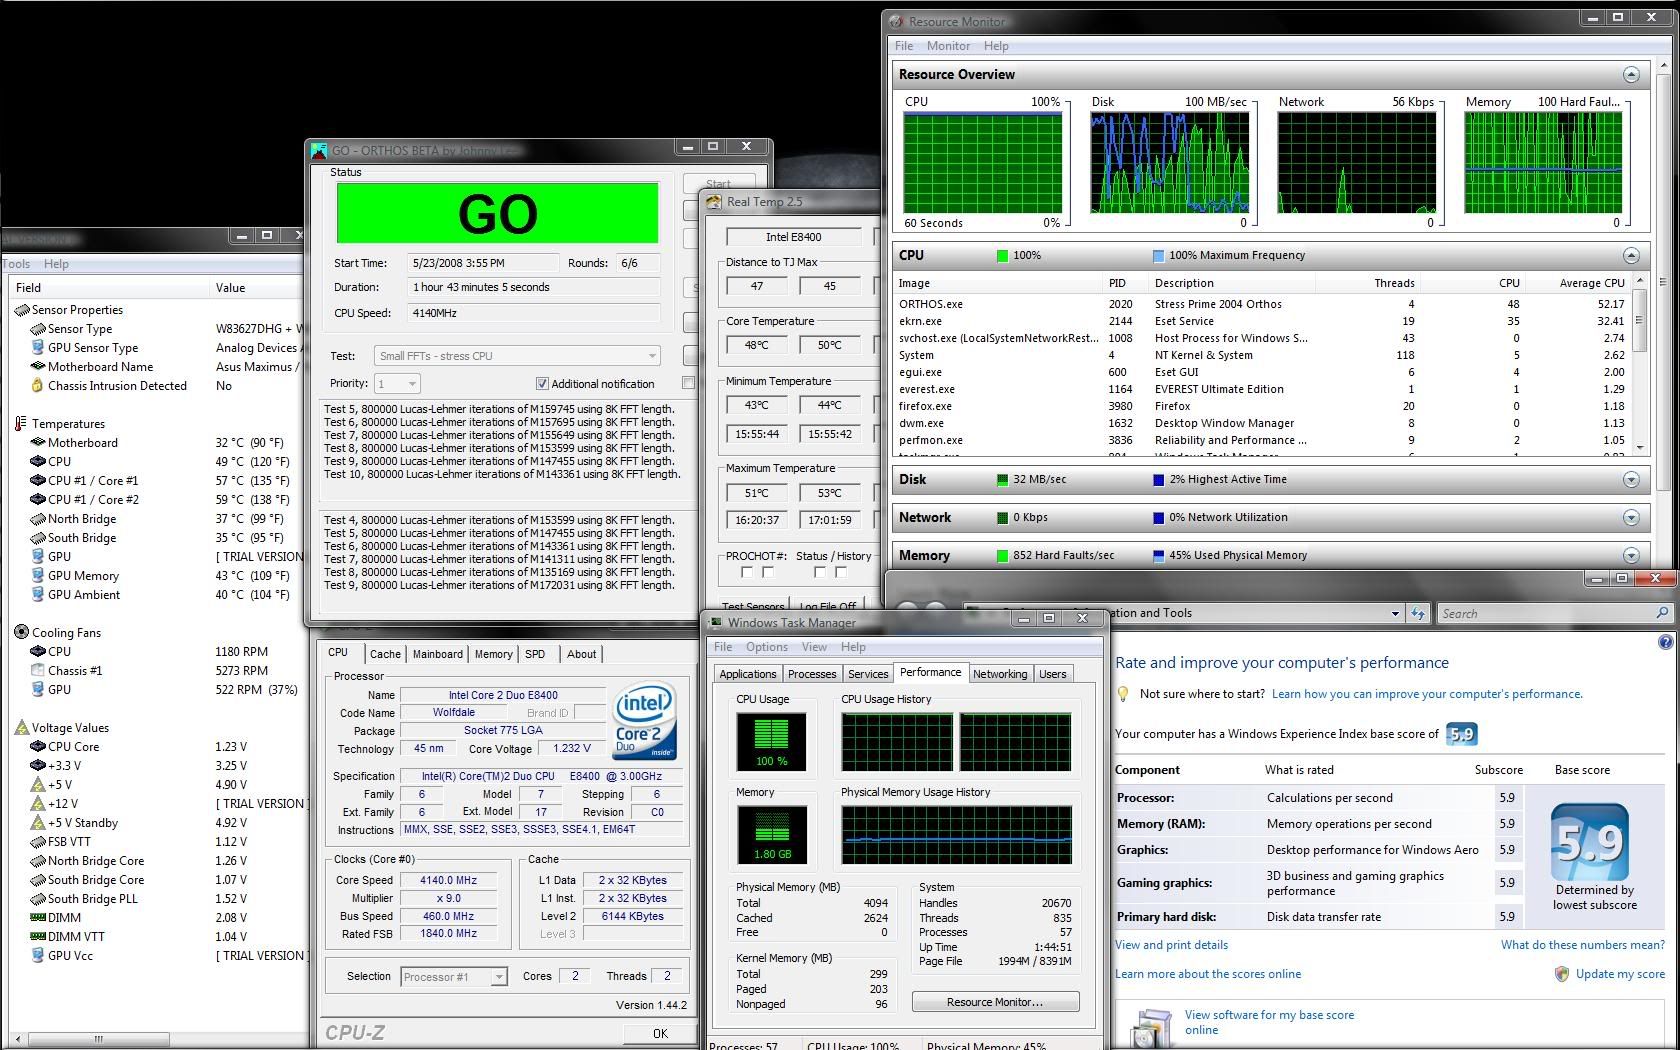Click Learn more about the scores online
Image resolution: width=1680 pixels, height=1050 pixels.
(1208, 974)
